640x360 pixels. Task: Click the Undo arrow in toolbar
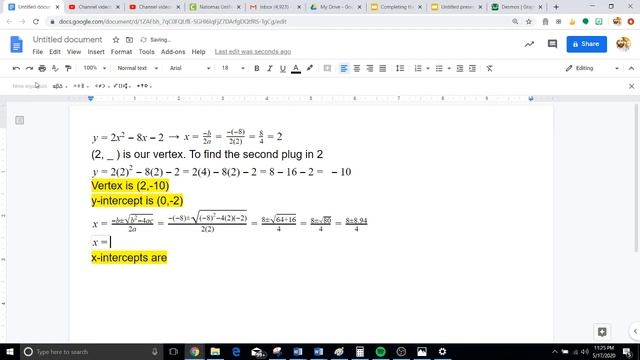point(16,69)
